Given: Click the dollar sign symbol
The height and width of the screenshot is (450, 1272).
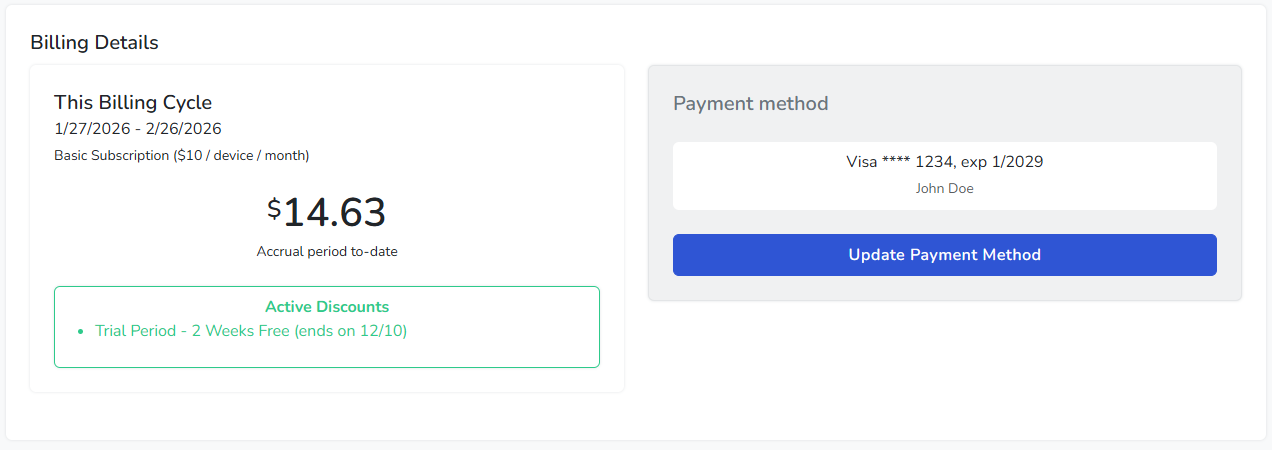Looking at the screenshot, I should 274,208.
